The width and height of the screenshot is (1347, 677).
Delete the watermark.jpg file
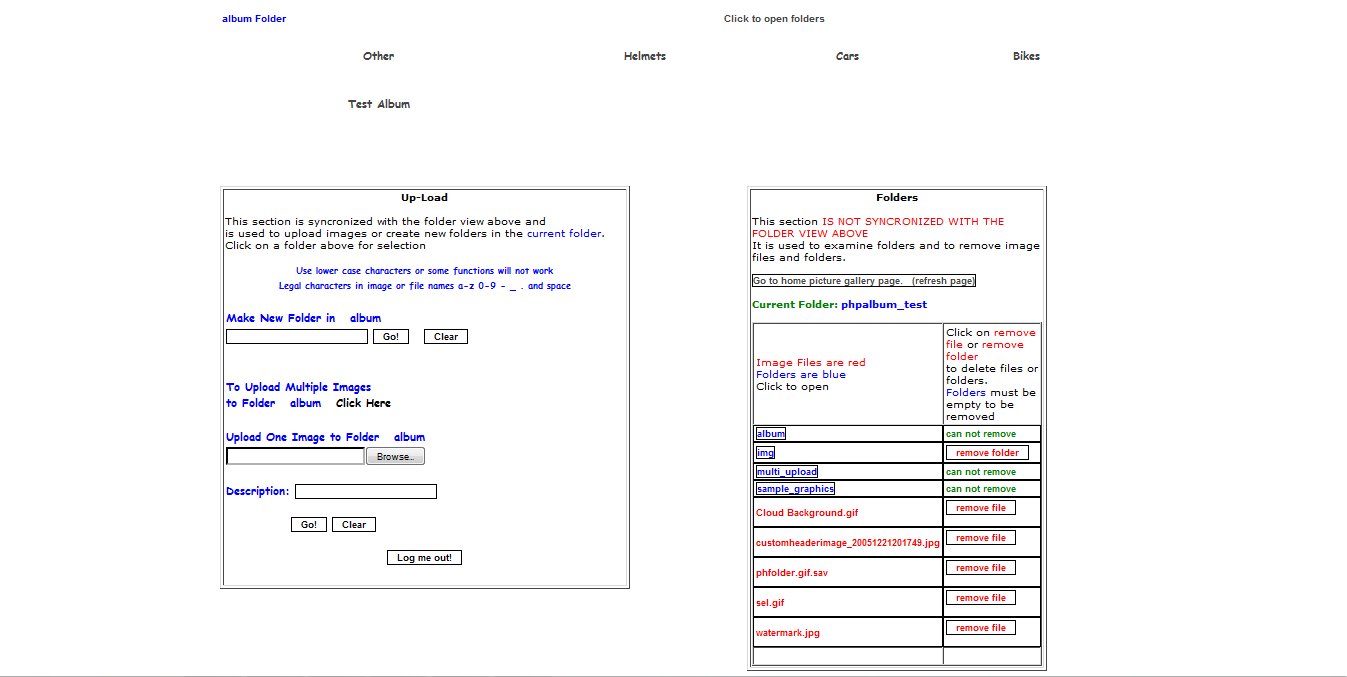coord(980,628)
